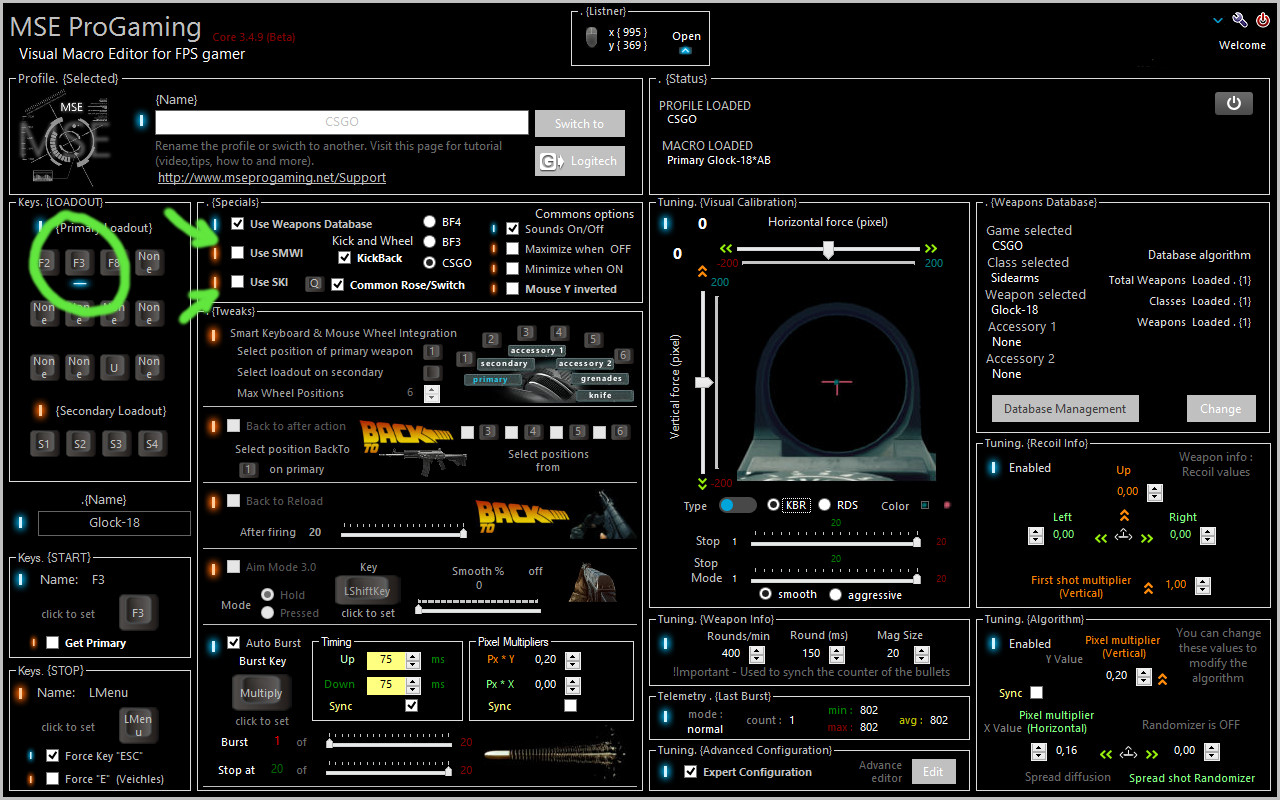
Task: Select the knife slot on wheel diagram
Action: [600, 395]
